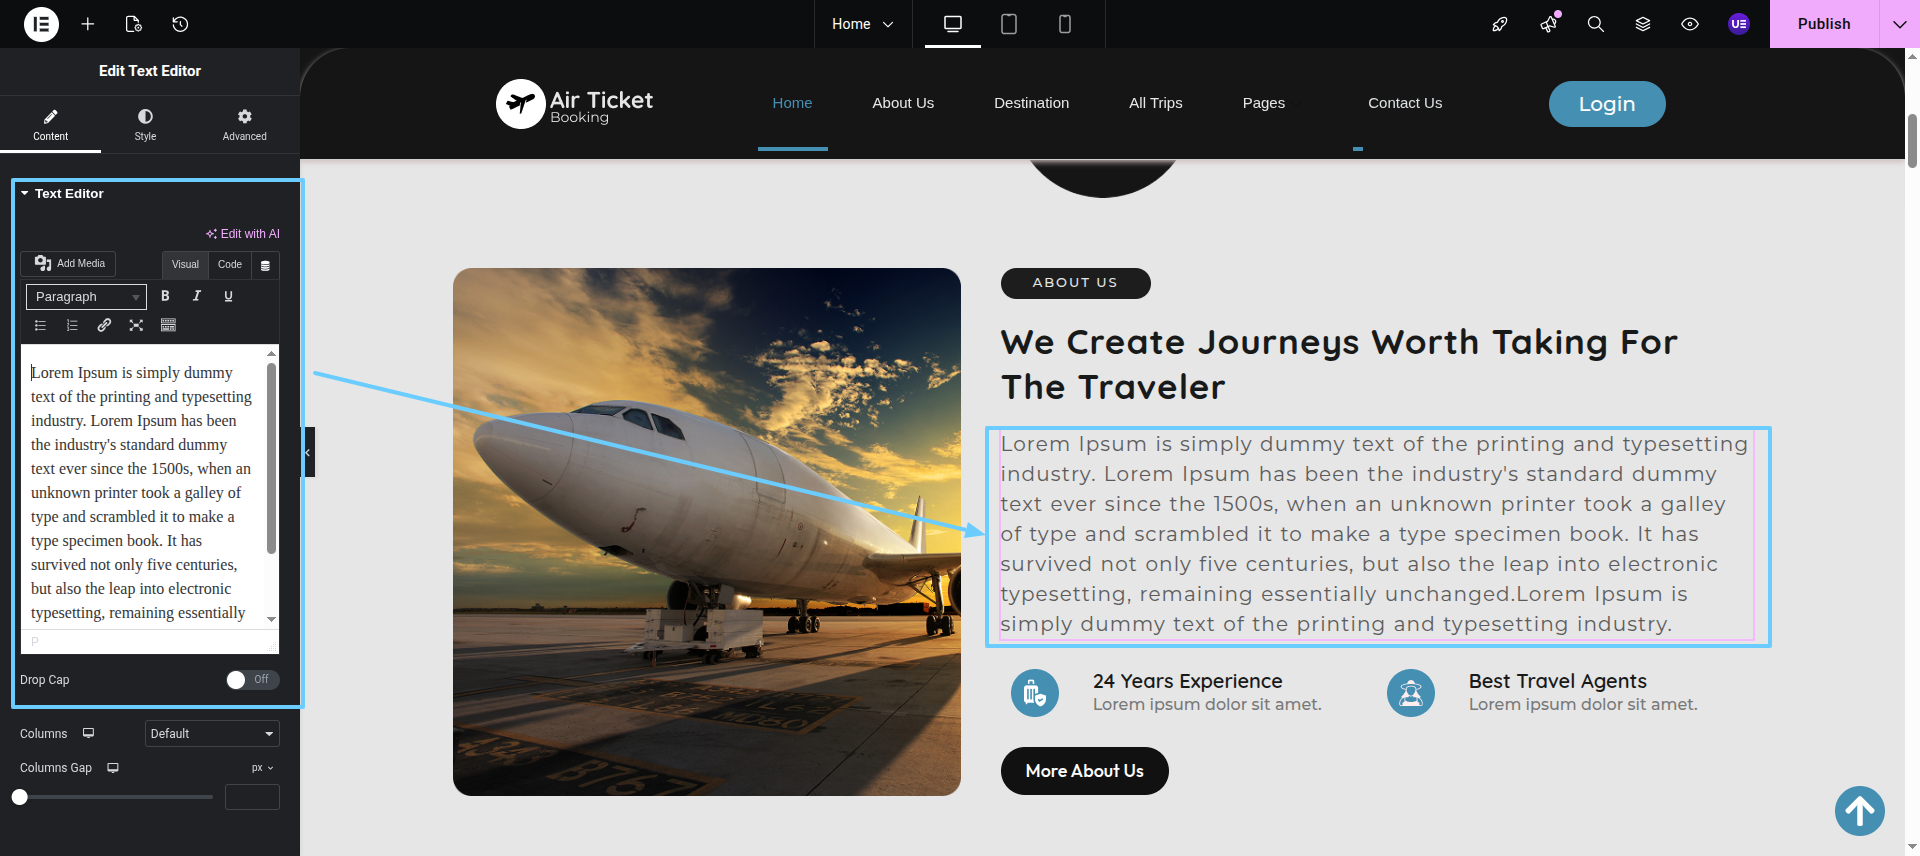Expand the Publish options arrow

click(1899, 24)
